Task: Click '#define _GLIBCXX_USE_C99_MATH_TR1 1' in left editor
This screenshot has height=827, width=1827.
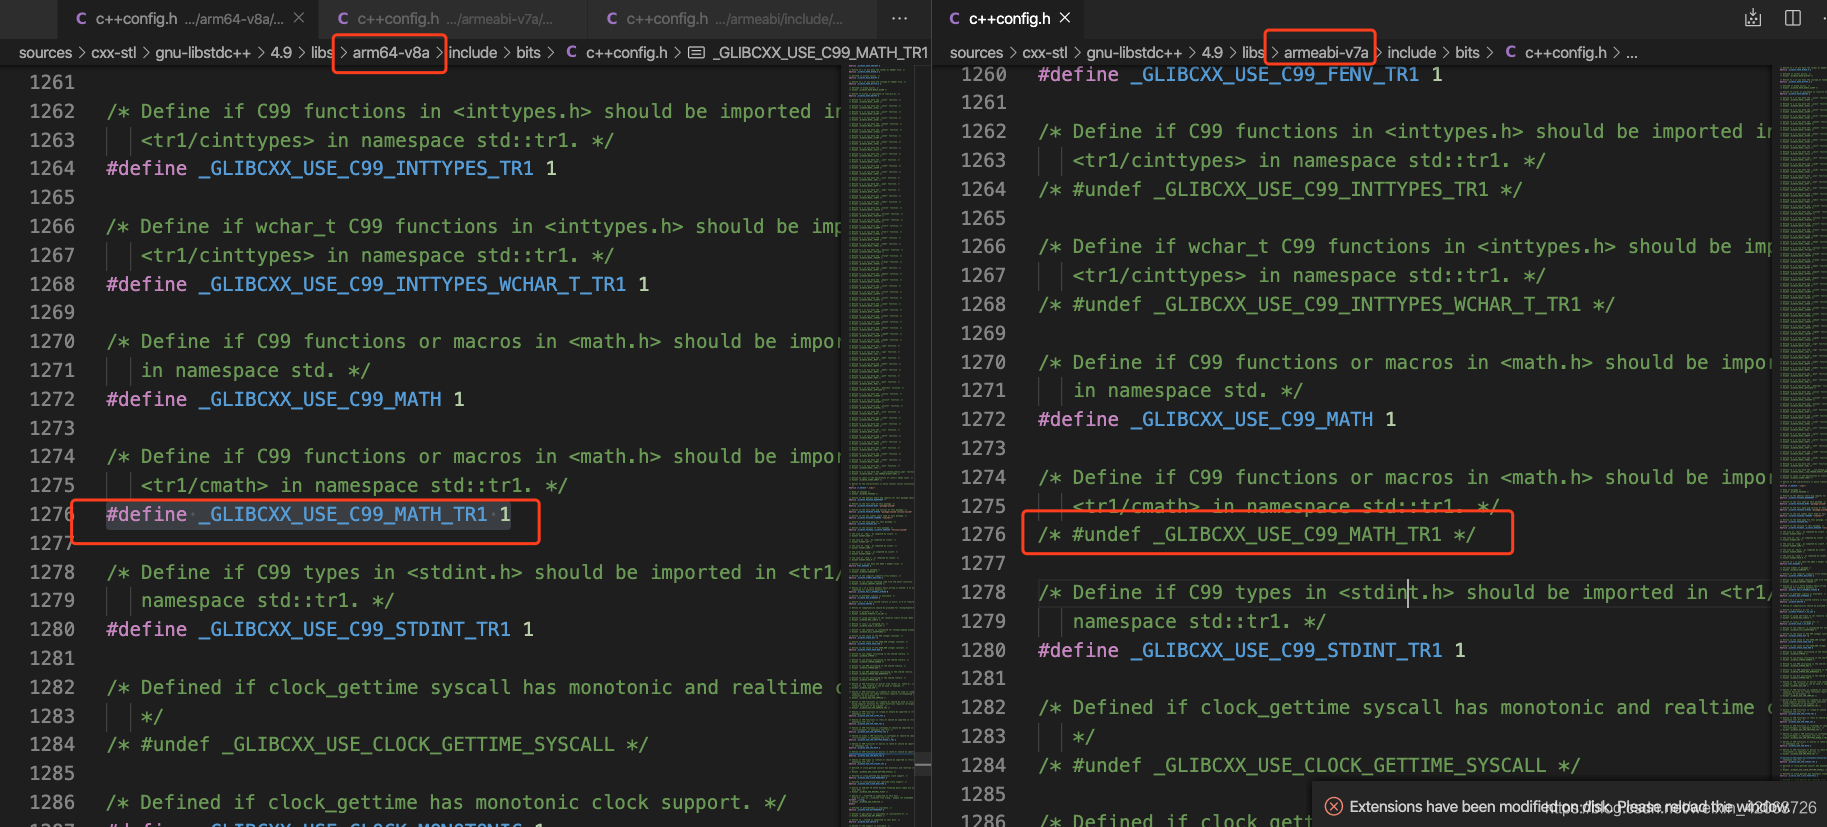Action: pos(308,514)
